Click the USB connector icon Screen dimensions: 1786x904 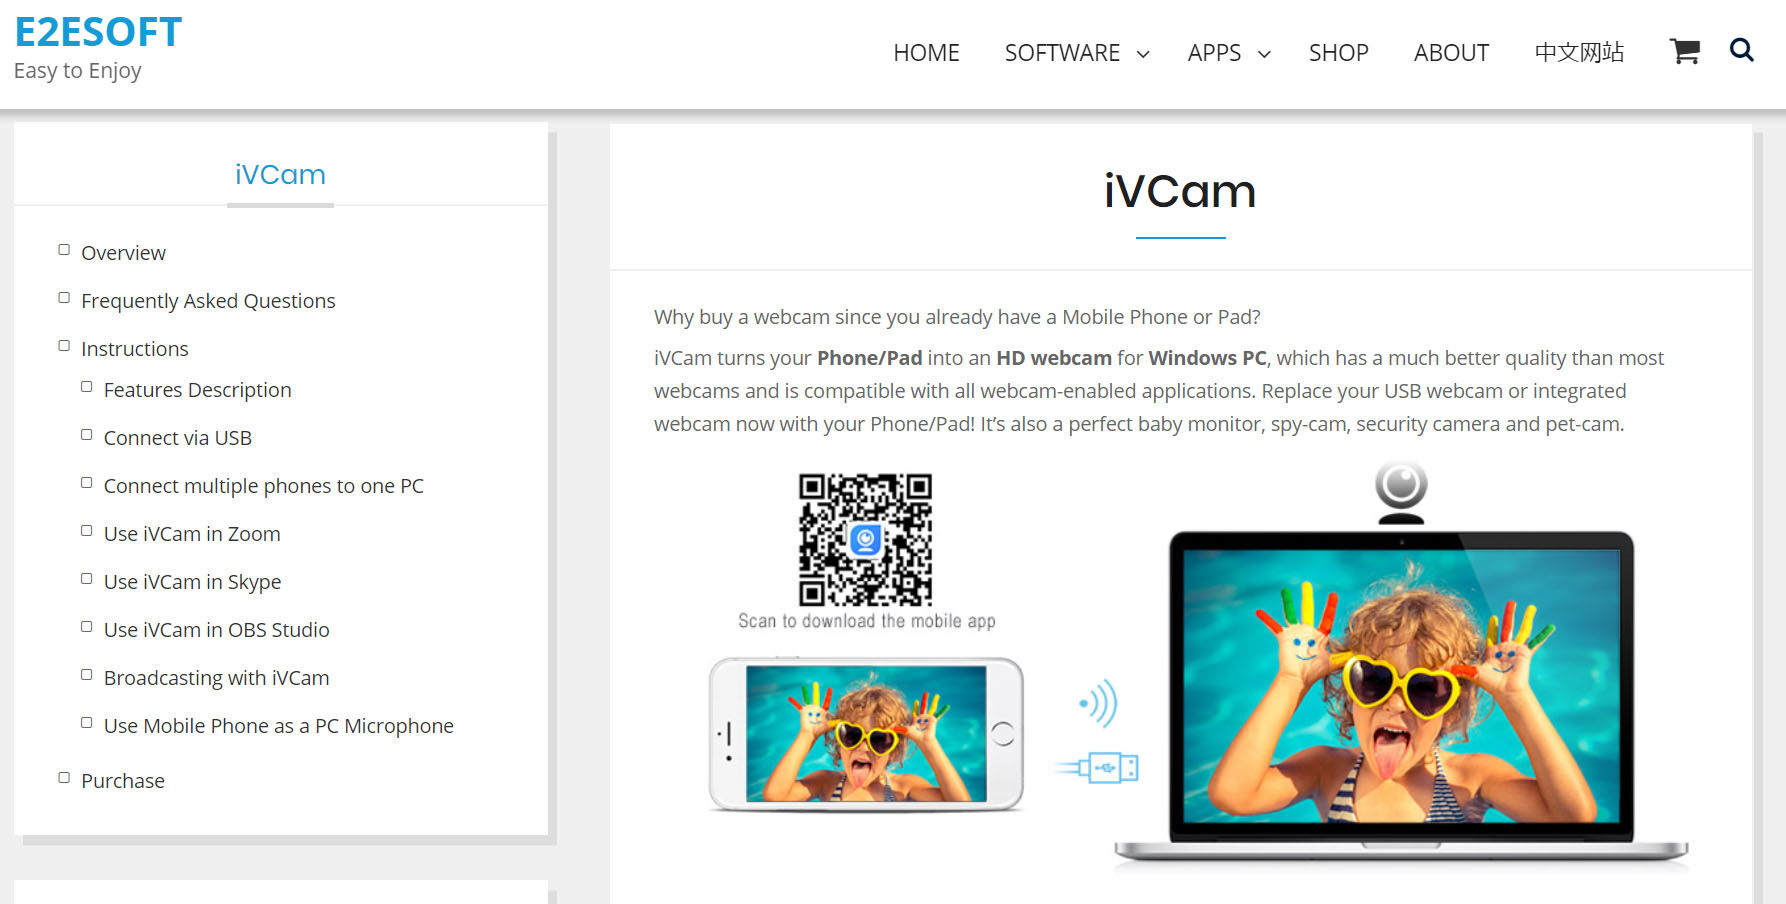coord(1097,768)
